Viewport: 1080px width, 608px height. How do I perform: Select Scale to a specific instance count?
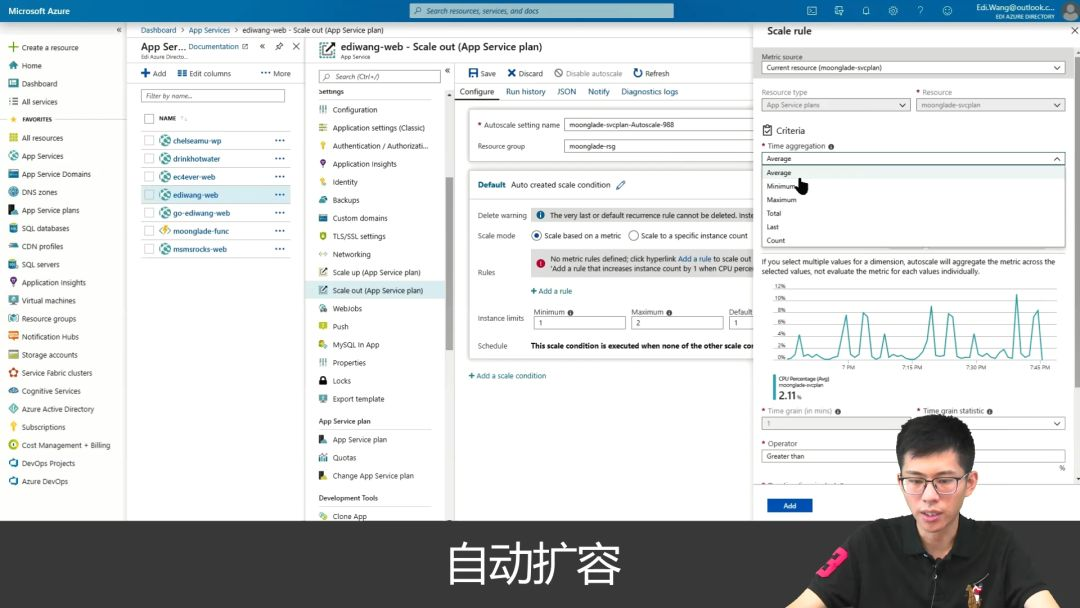click(633, 235)
